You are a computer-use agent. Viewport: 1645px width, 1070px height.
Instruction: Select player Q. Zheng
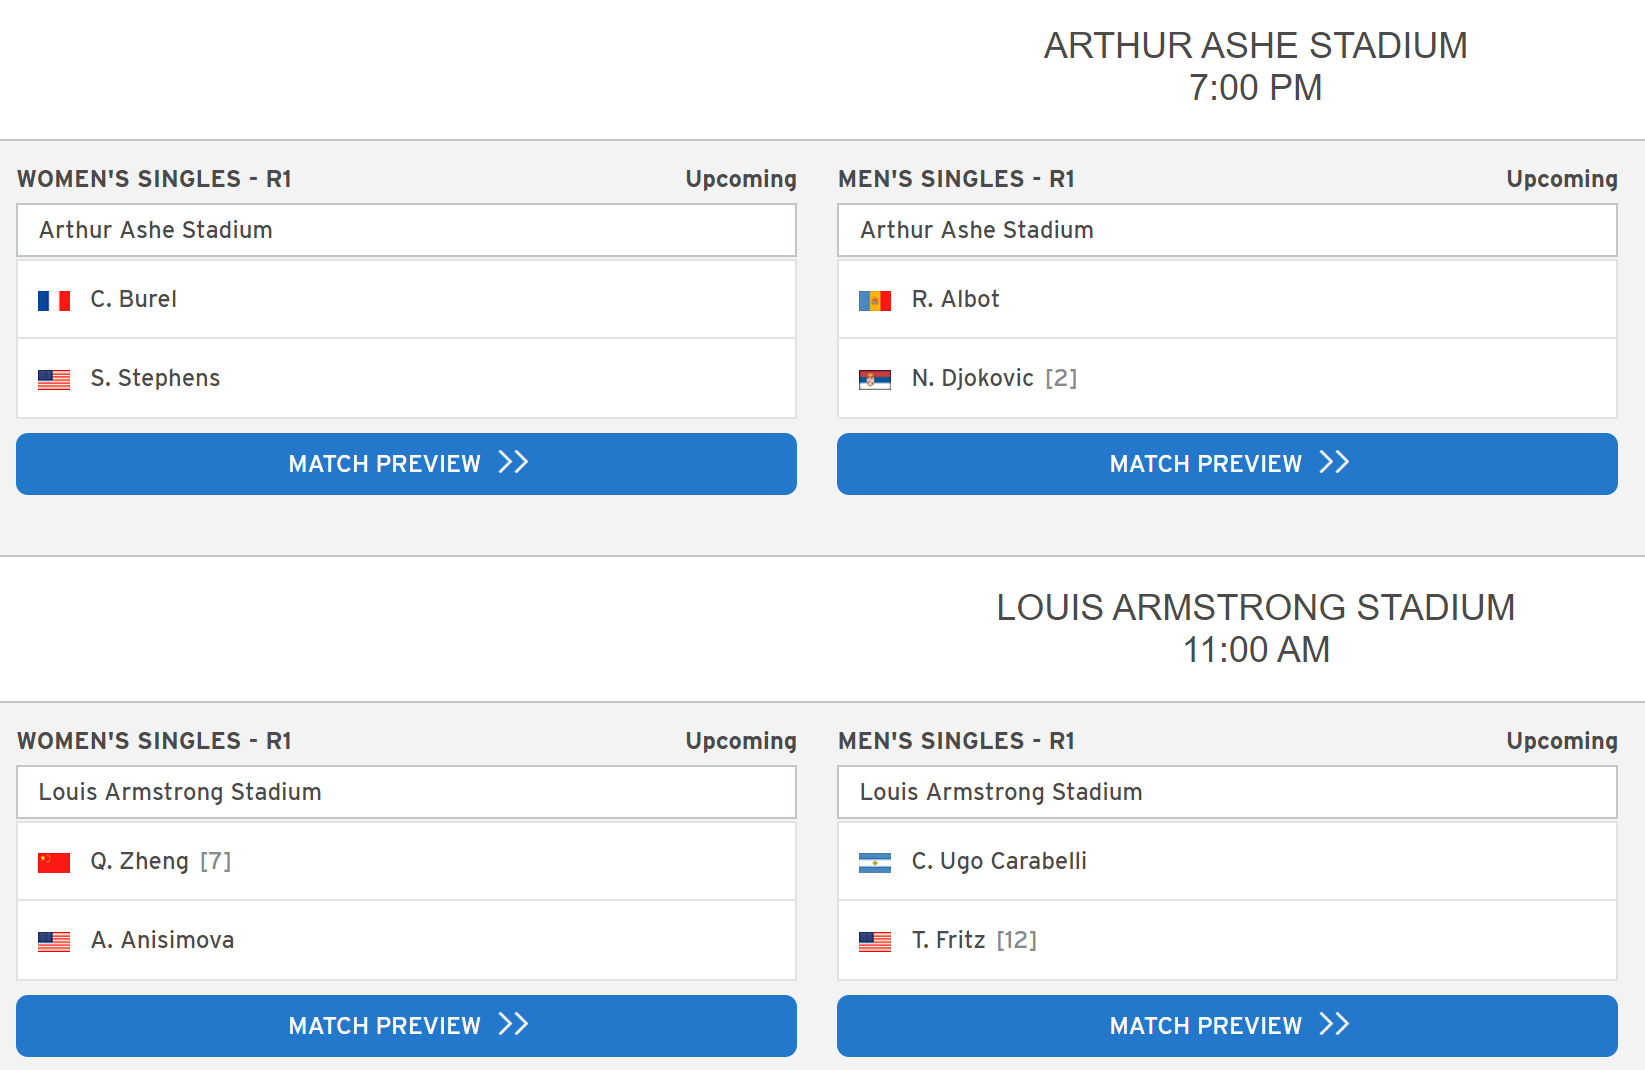pyautogui.click(x=139, y=861)
